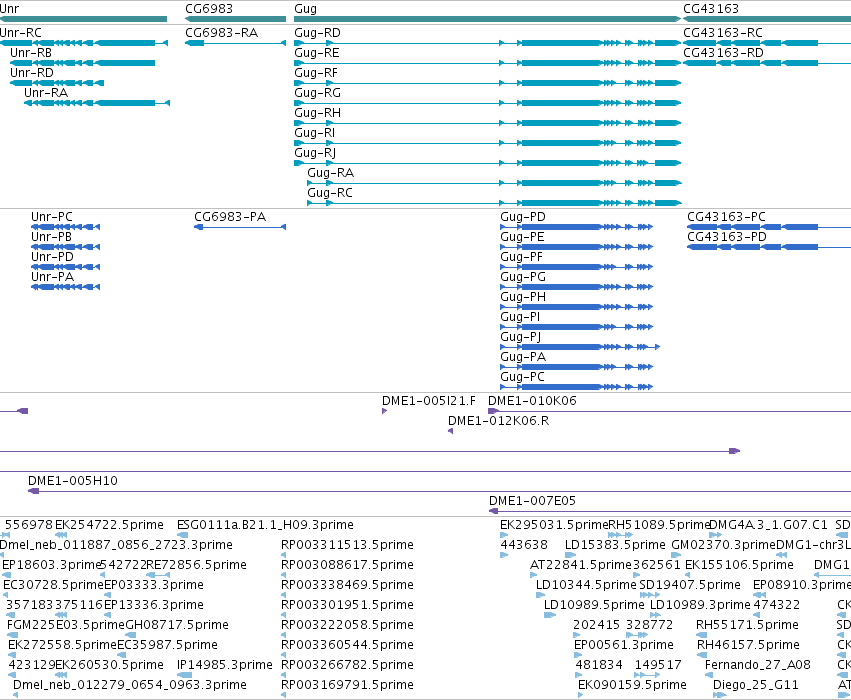Viewport: 851px width, 700px height.
Task: Click the Gug-RF transcript label
Action: click(x=316, y=73)
